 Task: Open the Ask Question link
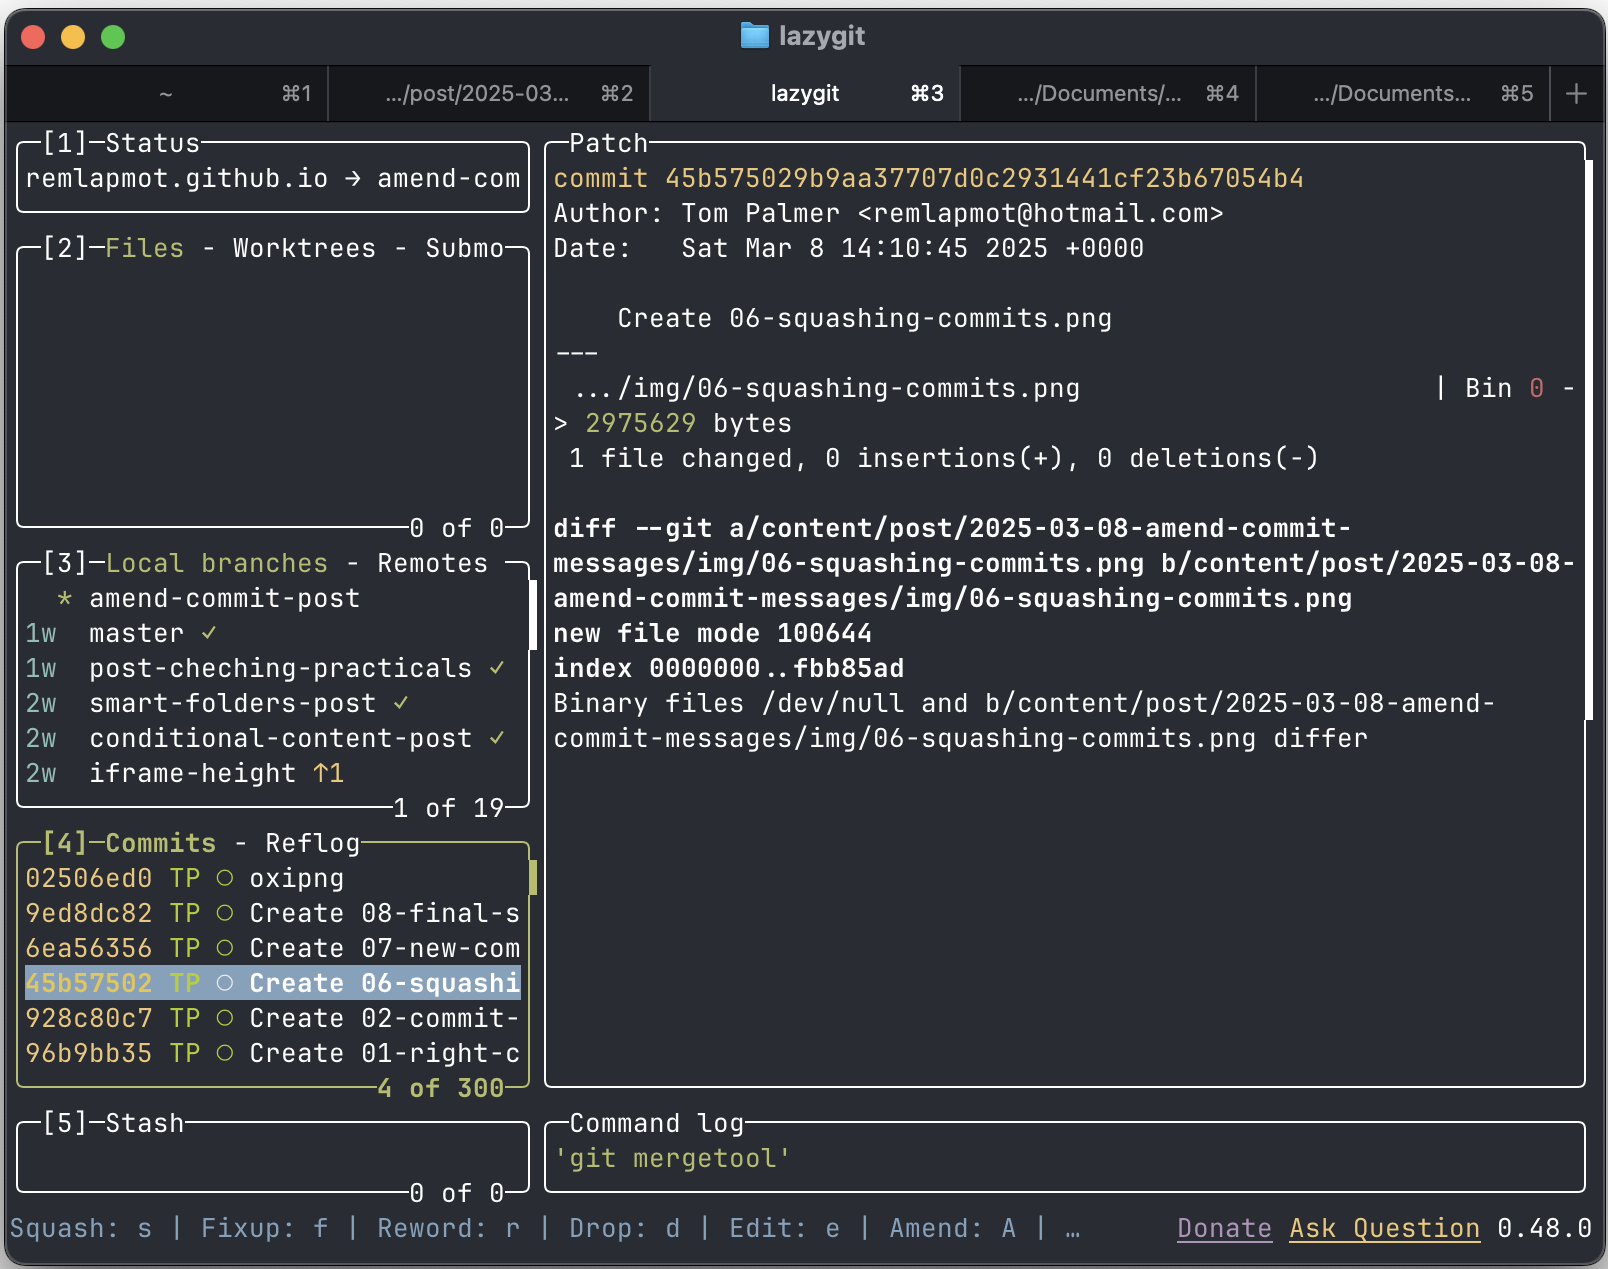pyautogui.click(x=1385, y=1228)
